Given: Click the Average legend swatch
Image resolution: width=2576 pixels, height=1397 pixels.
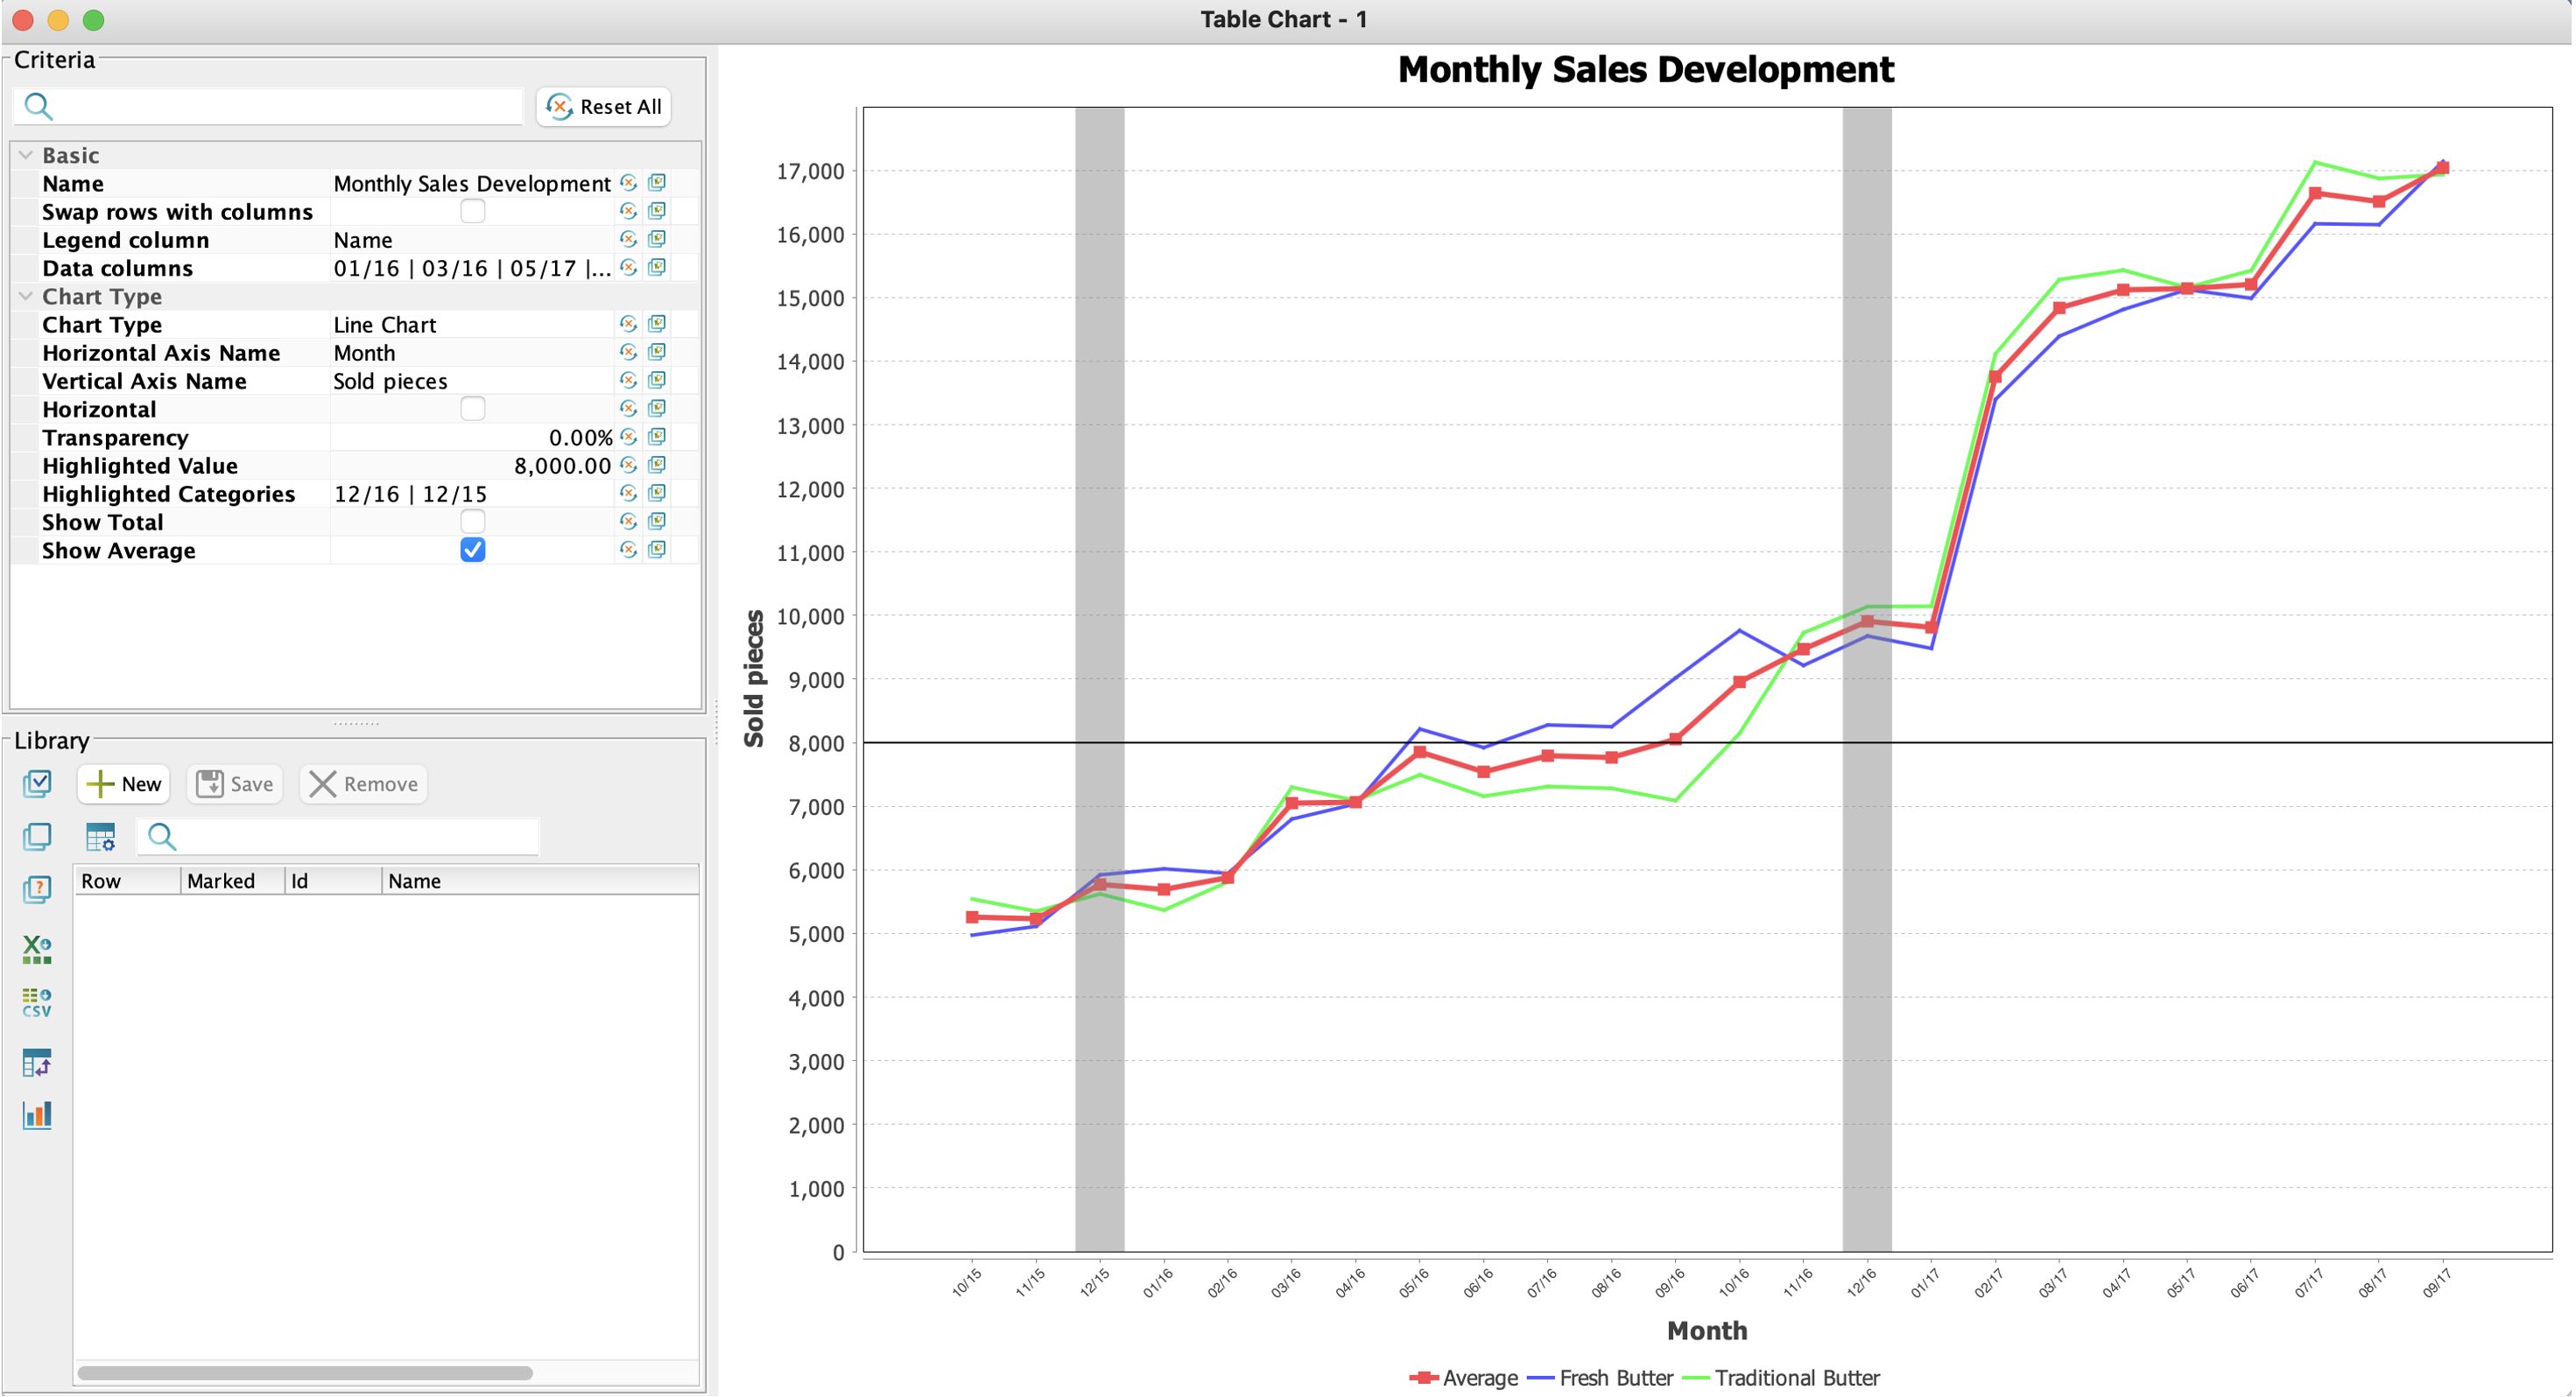Looking at the screenshot, I should pyautogui.click(x=1423, y=1377).
